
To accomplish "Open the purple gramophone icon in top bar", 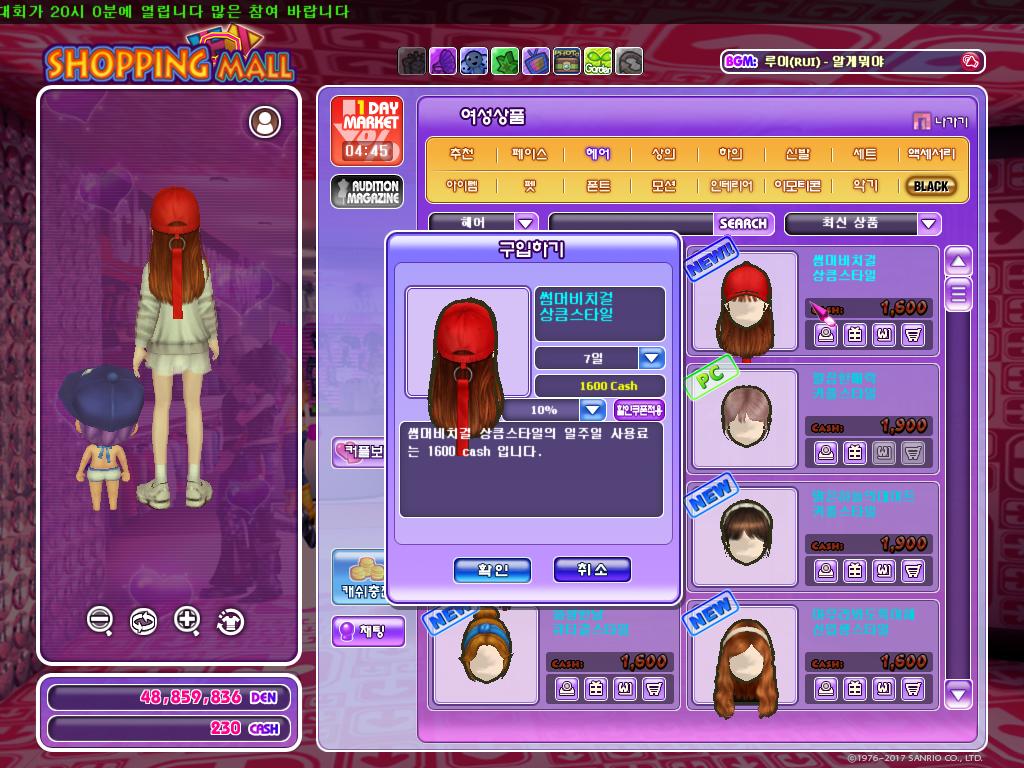I will (443, 61).
